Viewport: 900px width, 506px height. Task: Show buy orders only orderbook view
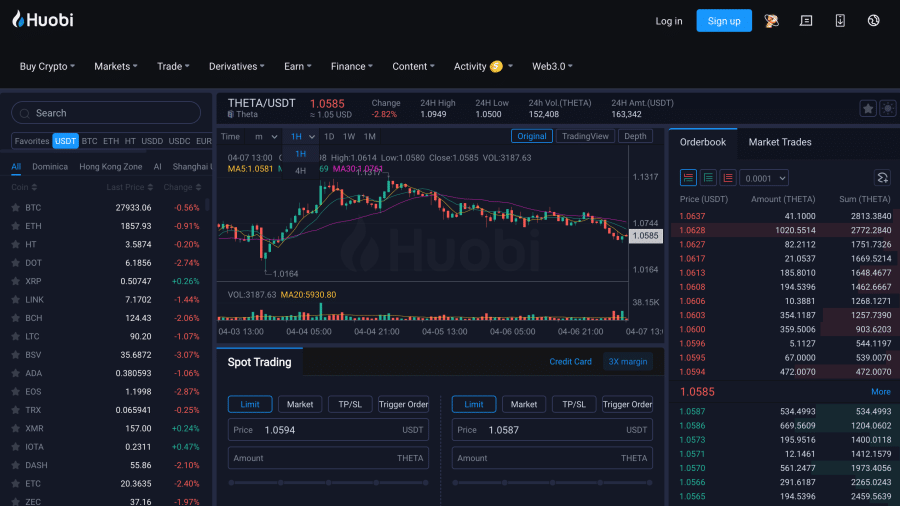tap(708, 178)
